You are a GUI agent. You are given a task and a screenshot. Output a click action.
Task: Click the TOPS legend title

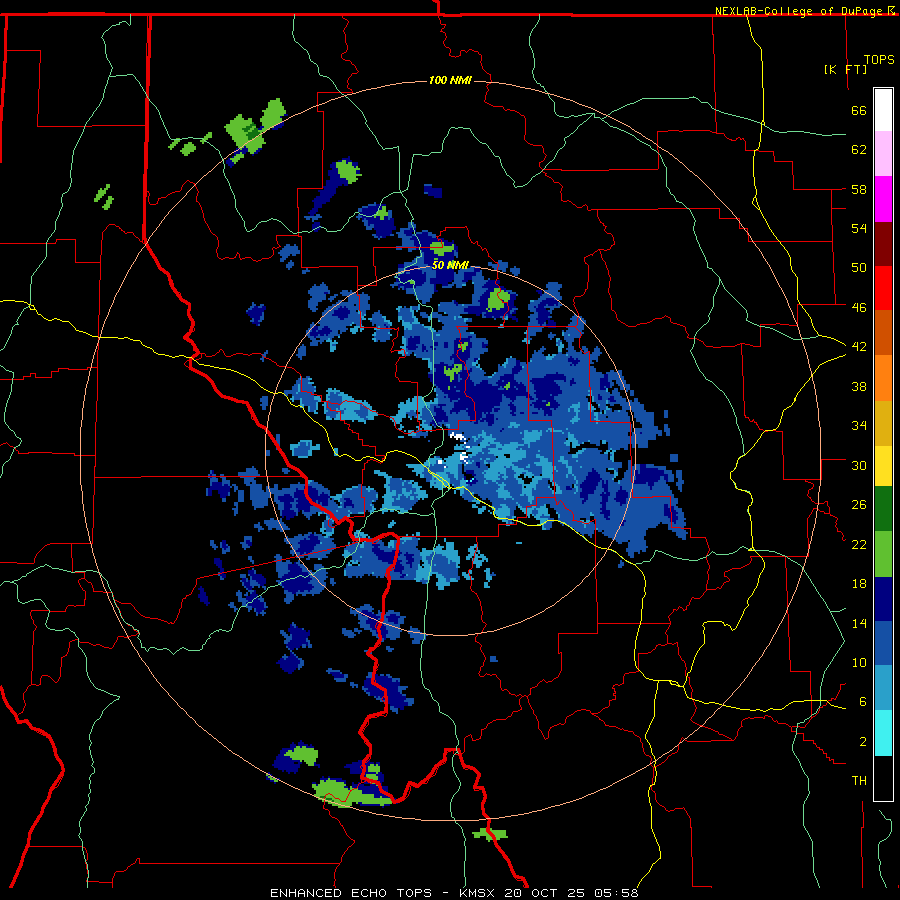point(879,60)
